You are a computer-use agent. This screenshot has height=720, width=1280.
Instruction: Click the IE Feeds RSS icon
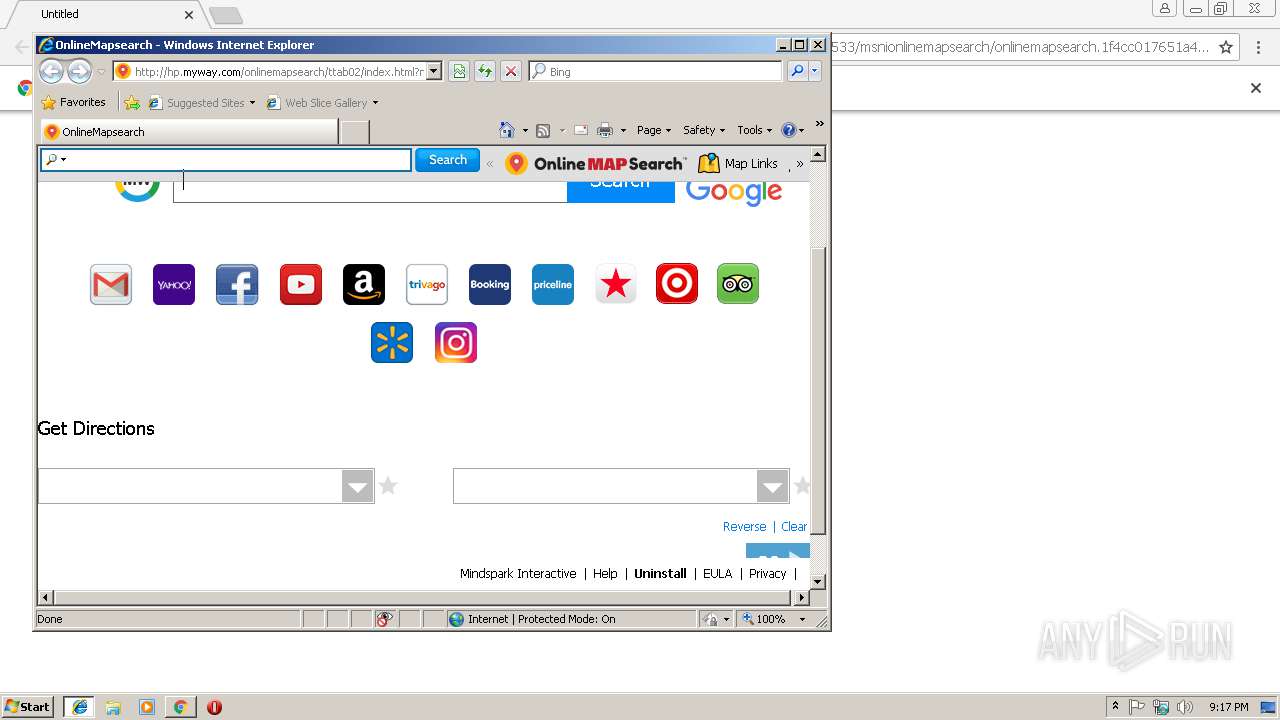[543, 130]
